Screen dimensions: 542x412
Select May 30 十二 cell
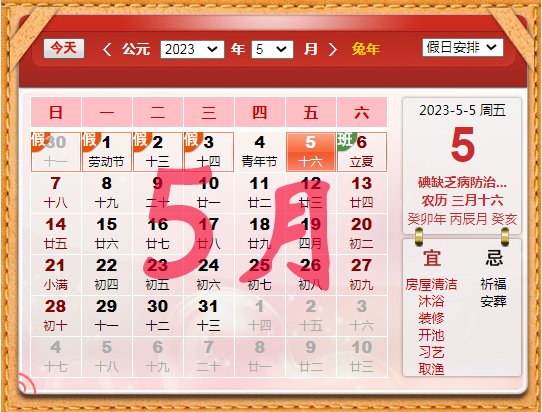[x=158, y=316]
